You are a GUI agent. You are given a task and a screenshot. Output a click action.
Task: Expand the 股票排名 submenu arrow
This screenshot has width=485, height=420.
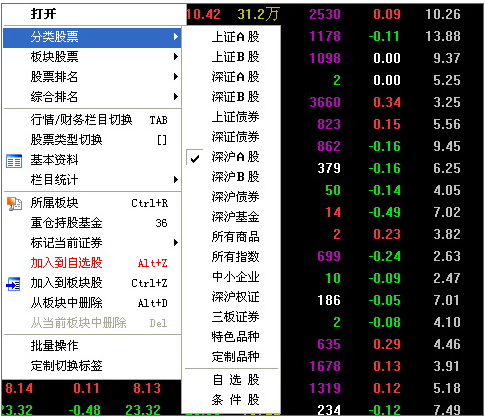click(x=176, y=77)
